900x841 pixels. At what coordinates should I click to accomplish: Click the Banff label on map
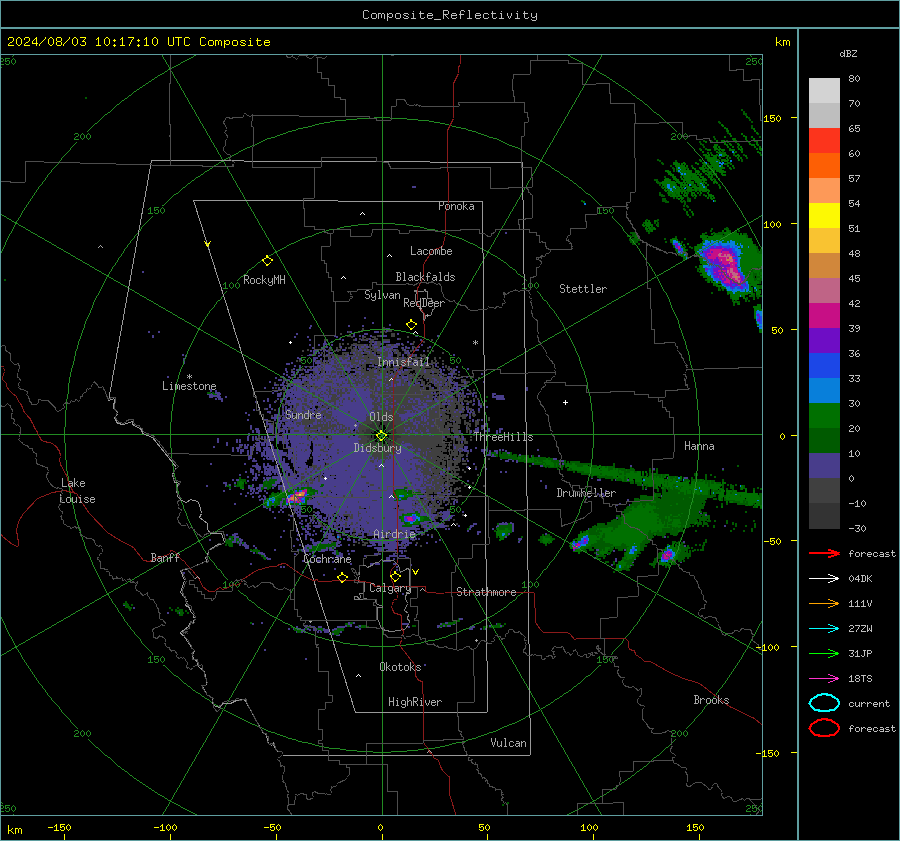165,557
